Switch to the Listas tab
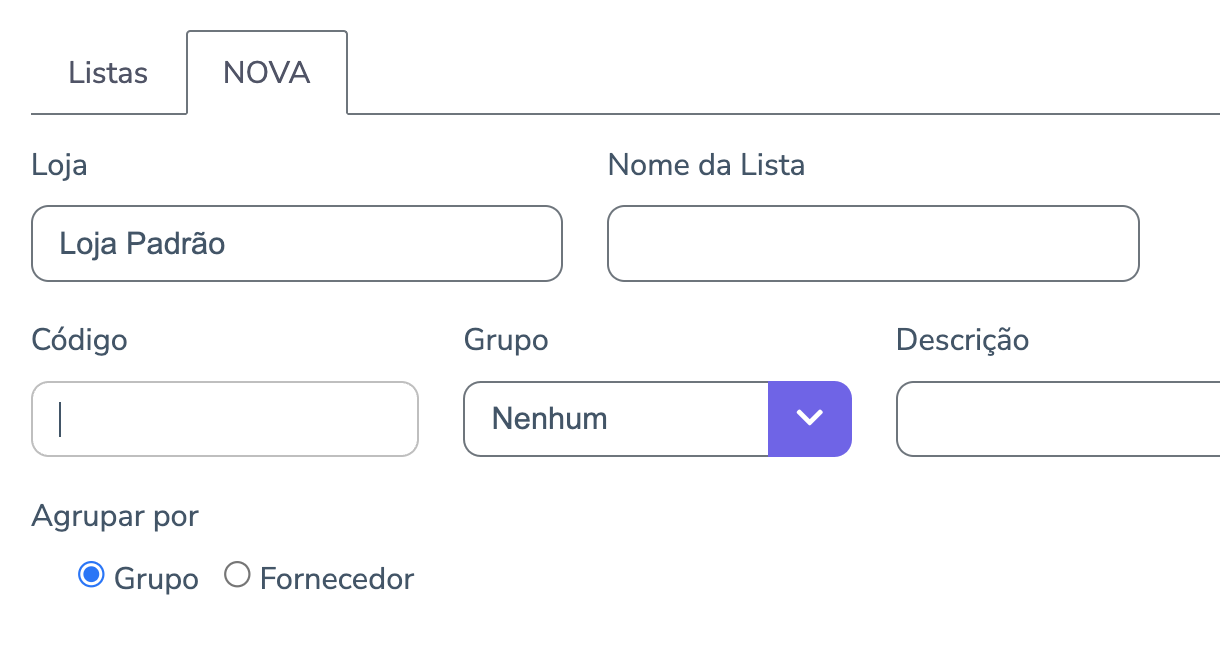 tap(108, 73)
